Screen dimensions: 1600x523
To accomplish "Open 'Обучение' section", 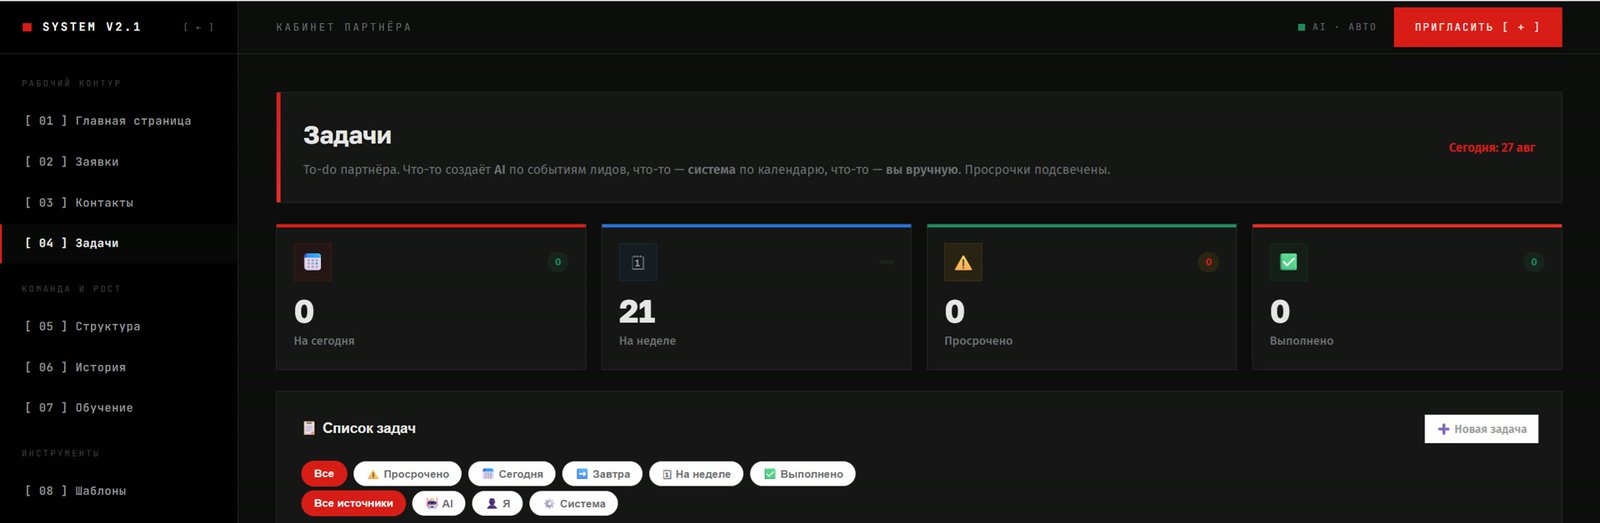I will 119,408.
